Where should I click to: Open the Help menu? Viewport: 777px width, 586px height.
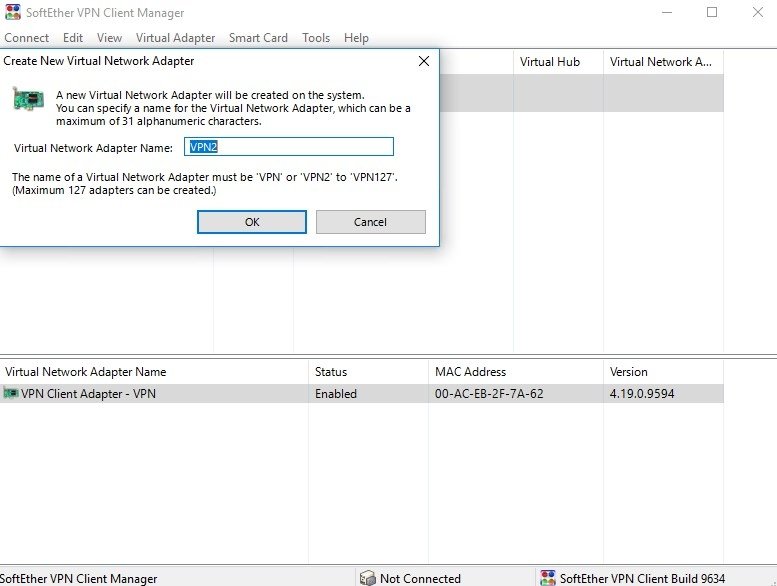(x=356, y=38)
